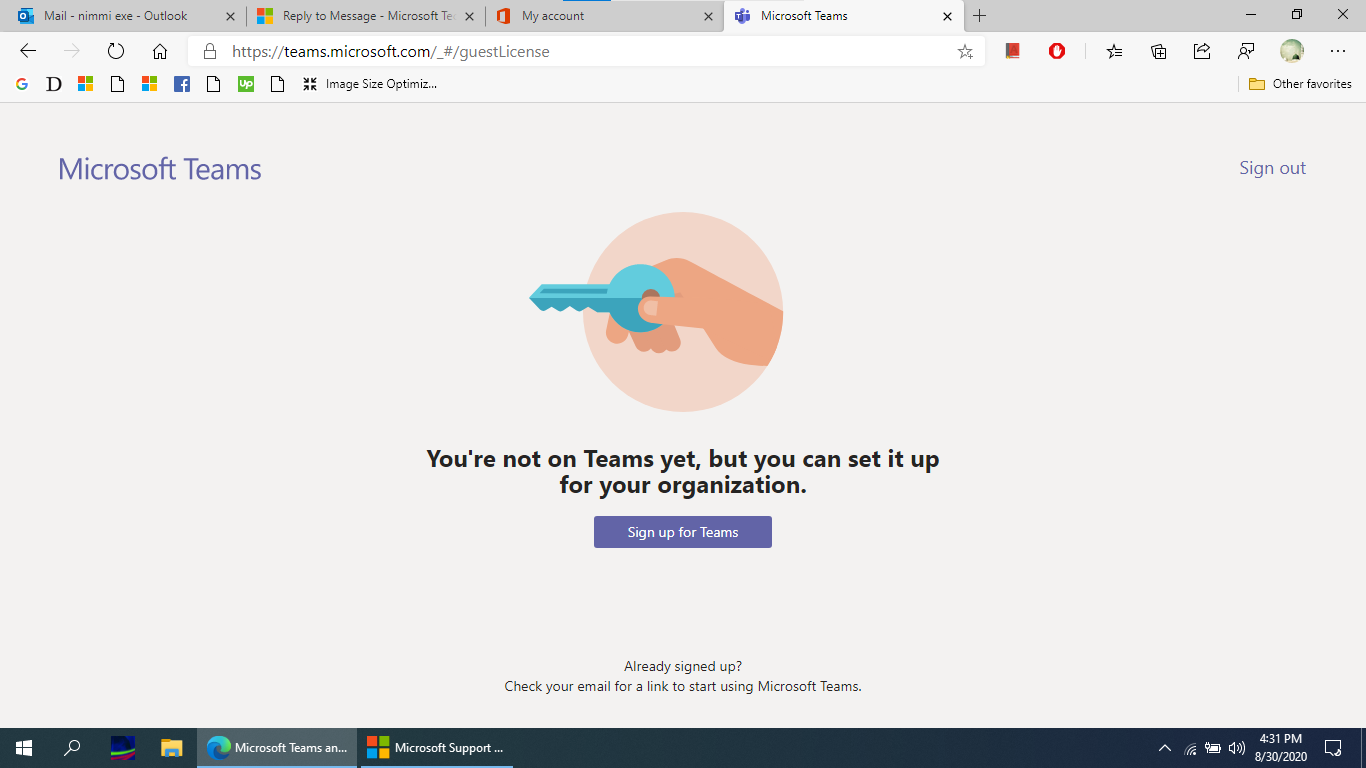Image resolution: width=1366 pixels, height=768 pixels.
Task: Select the Microsoft Support taskbar window
Action: click(x=437, y=748)
